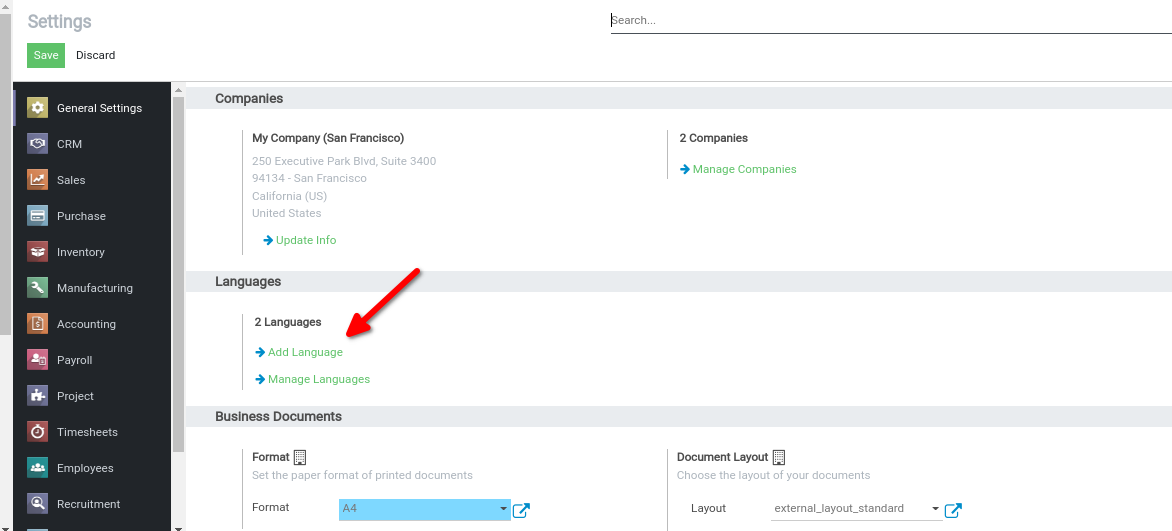Discard the settings changes
Image resolution: width=1172 pixels, height=531 pixels.
coord(96,56)
